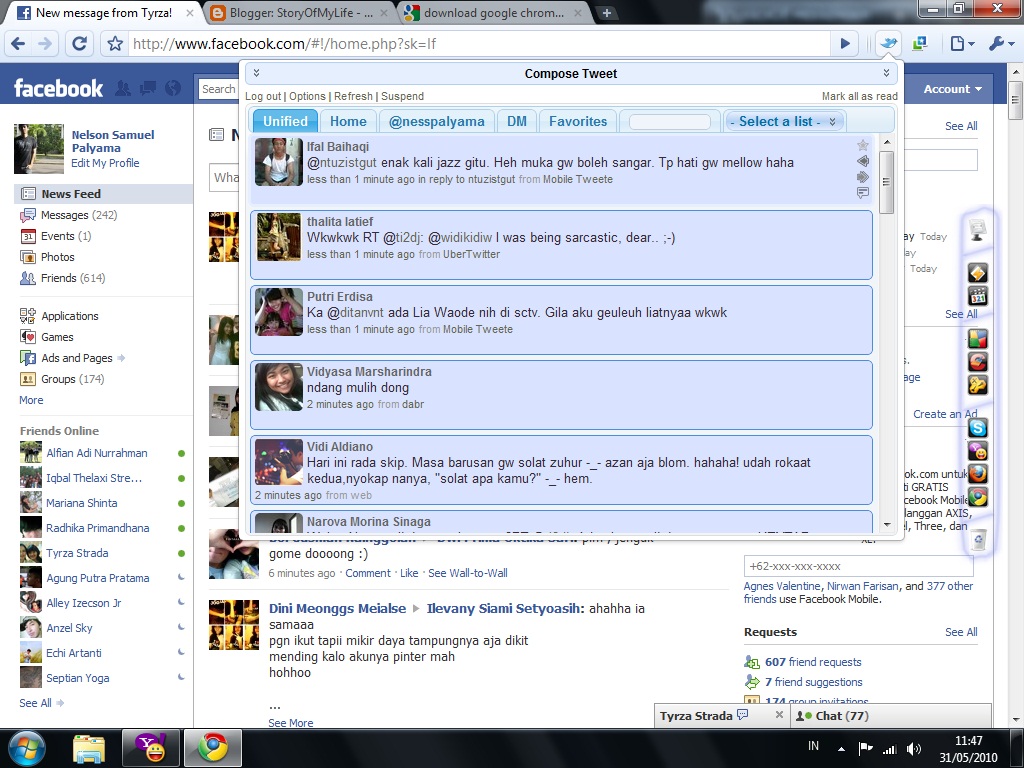Click the Windows Start orb

[27, 748]
